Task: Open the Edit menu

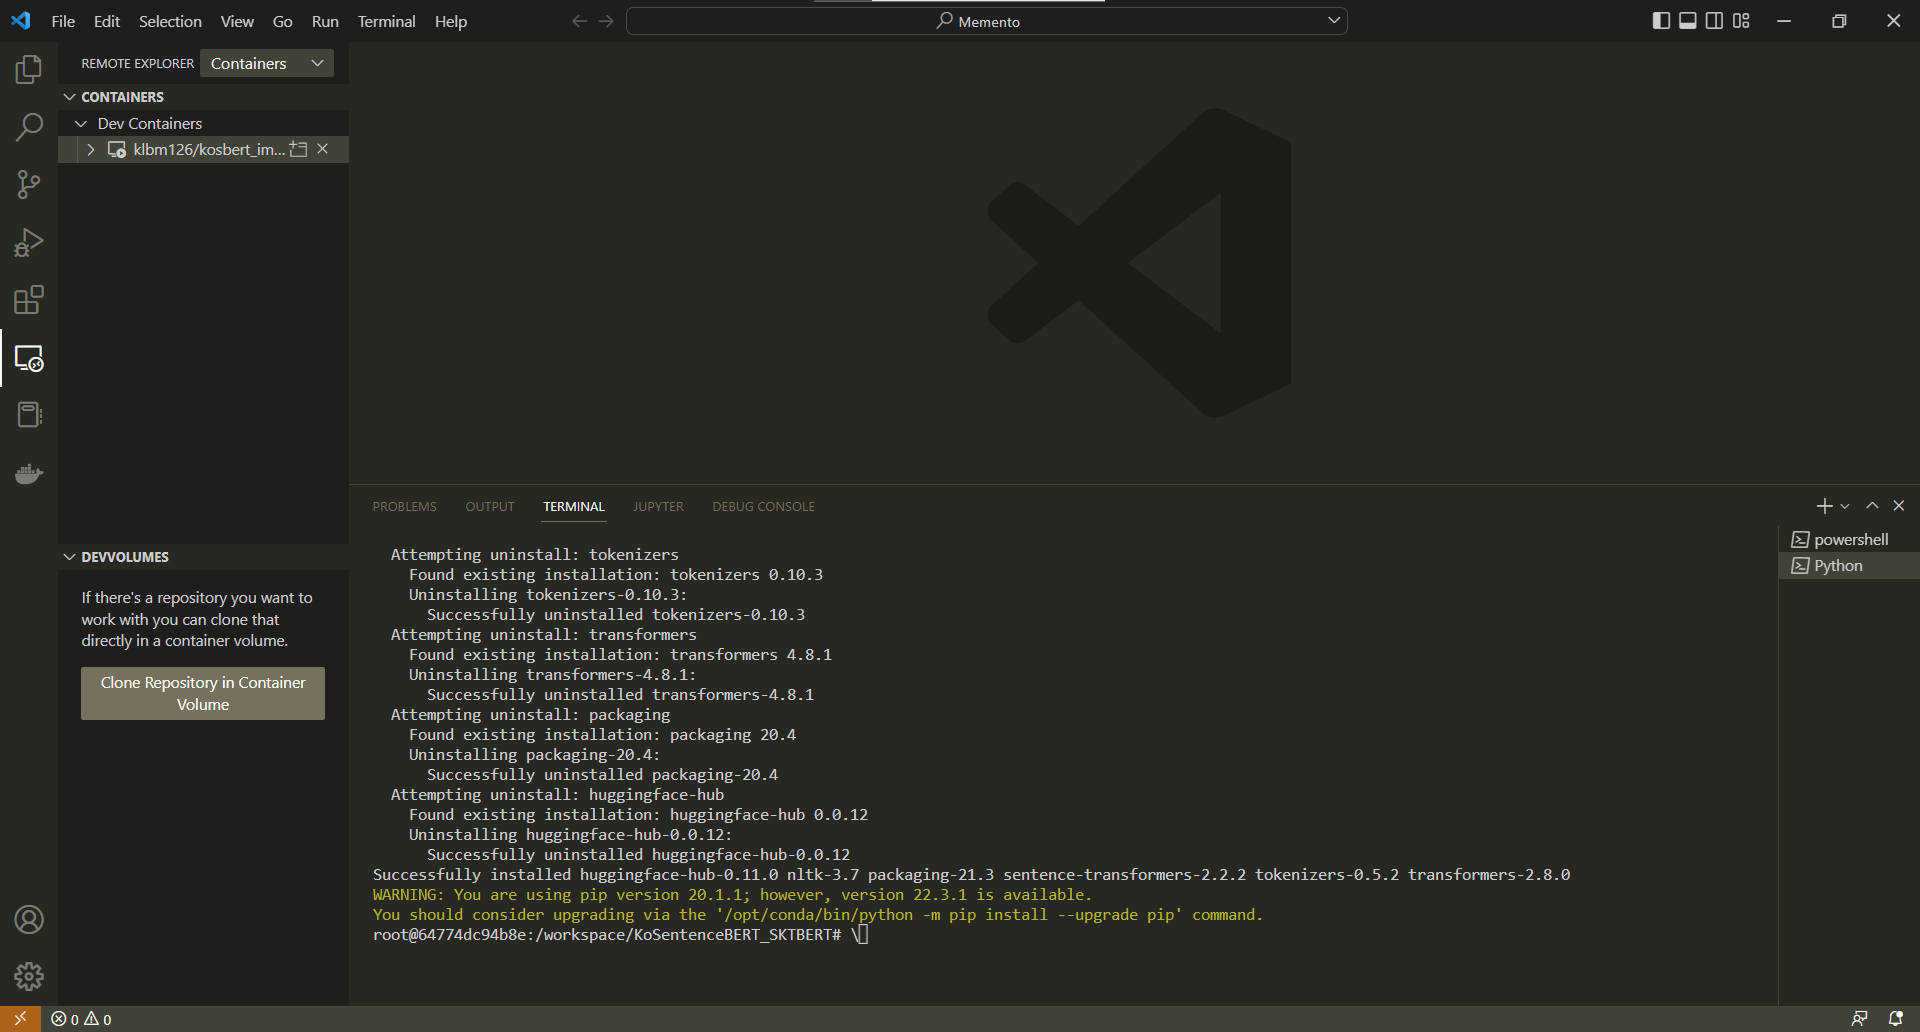Action: click(x=107, y=21)
